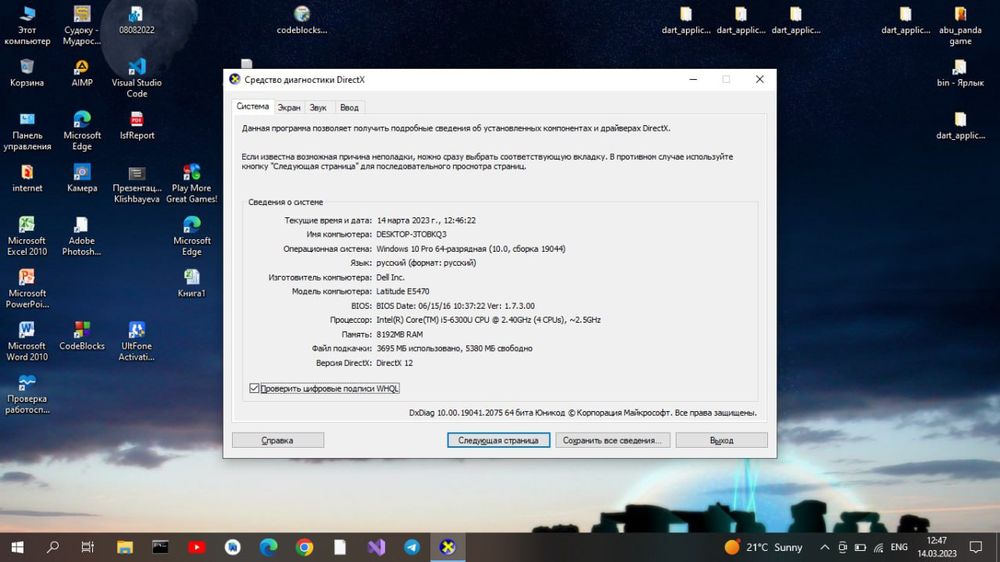Open Google Chrome from the taskbar
Viewport: 1000px width, 562px height.
[304, 547]
